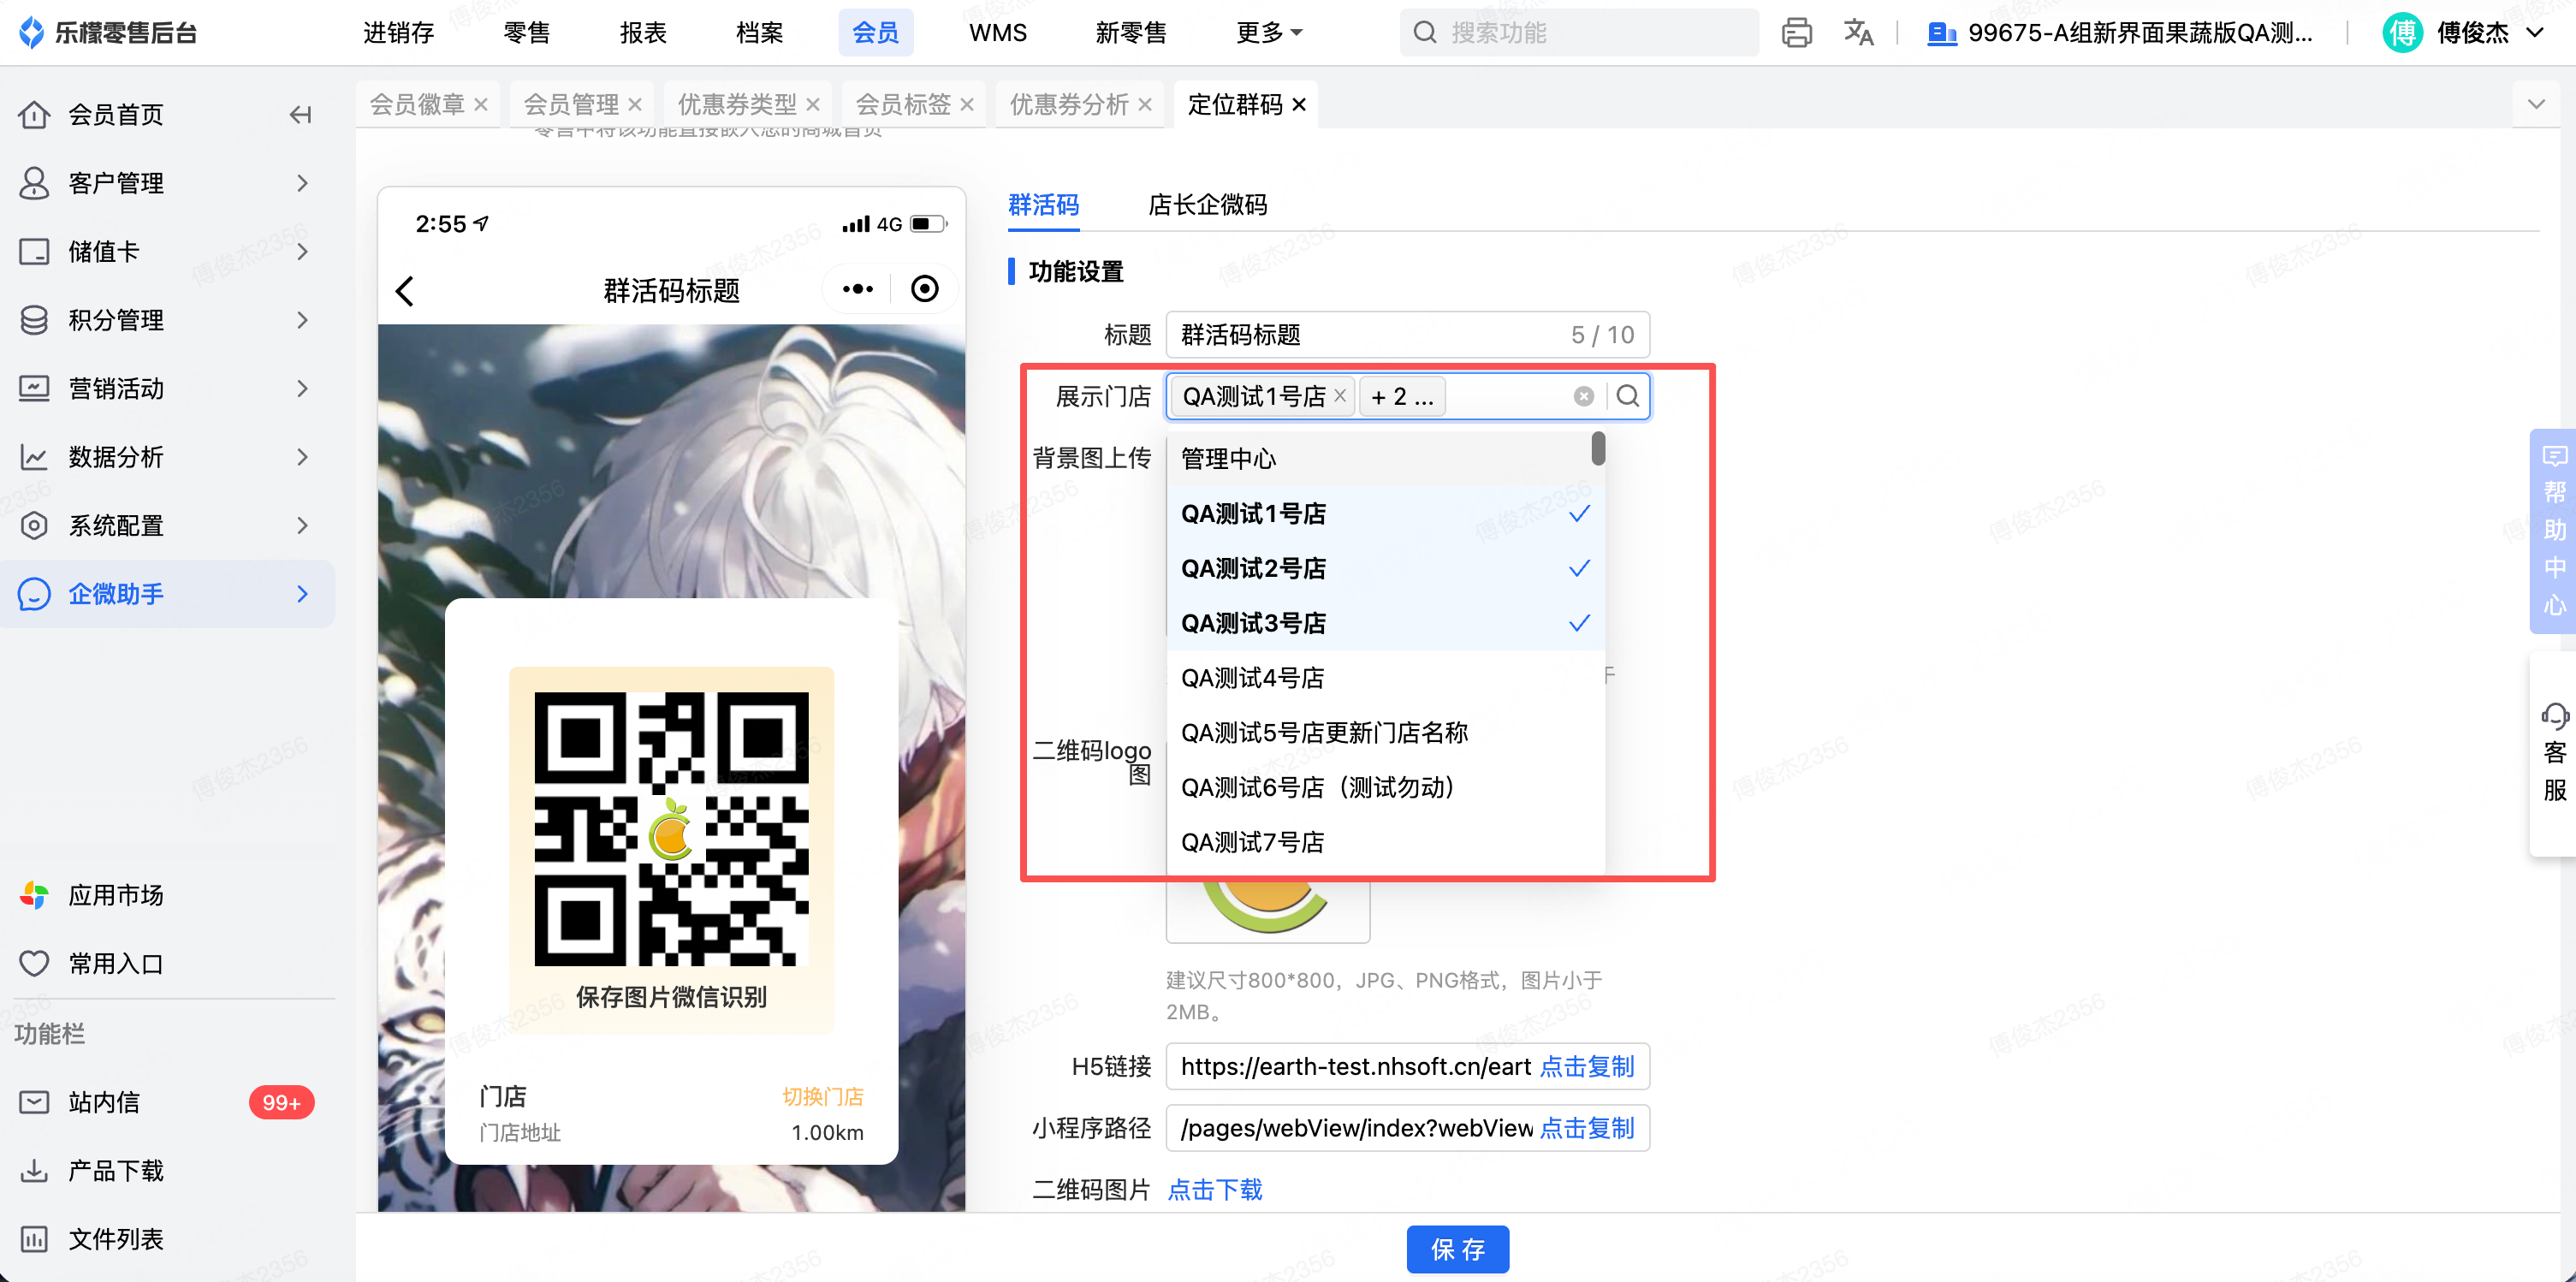Collapse the sidebar with arrow icon
Image resolution: width=2576 pixels, height=1282 pixels.
[x=300, y=115]
